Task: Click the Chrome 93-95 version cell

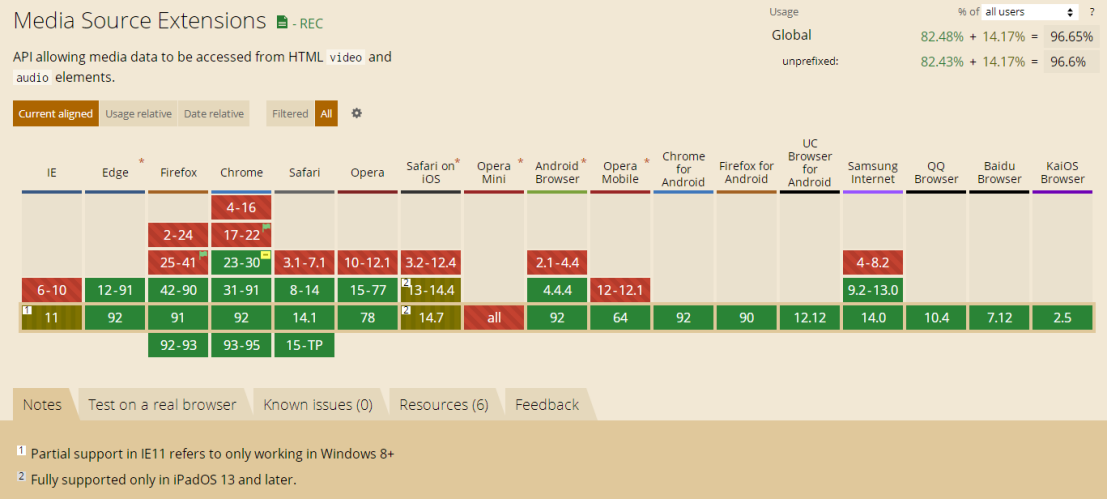Action: click(x=241, y=345)
